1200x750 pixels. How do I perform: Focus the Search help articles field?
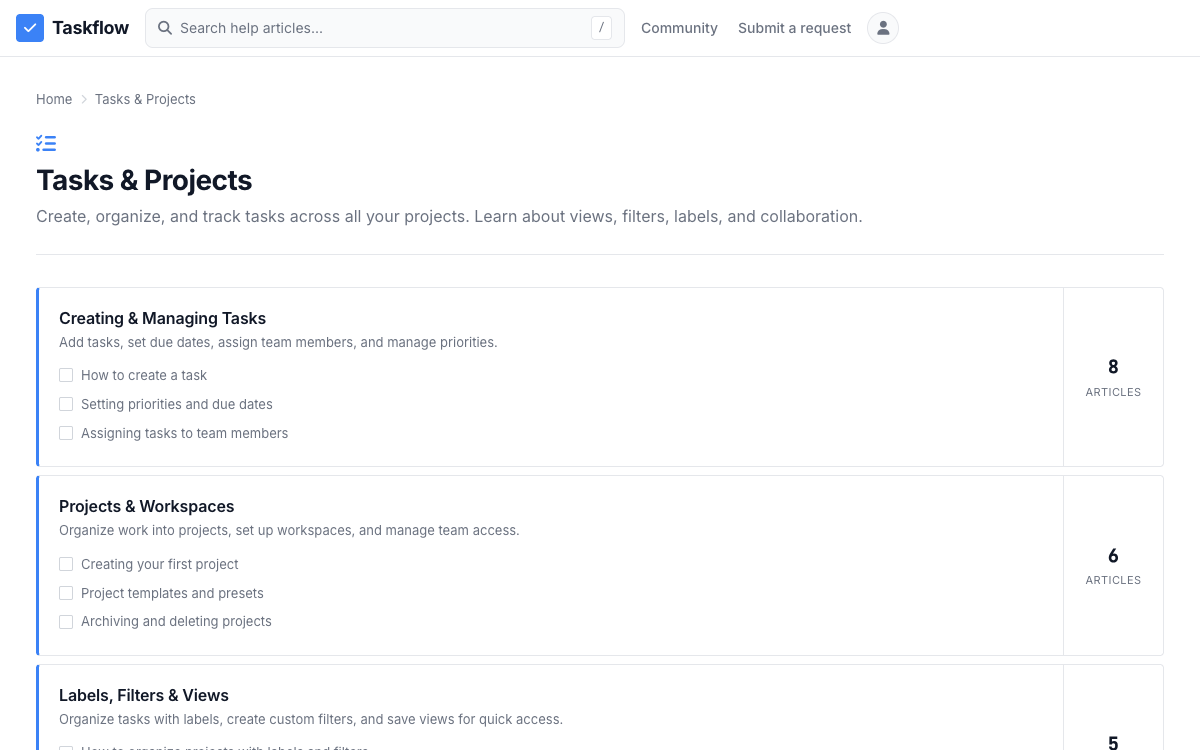pyautogui.click(x=385, y=28)
